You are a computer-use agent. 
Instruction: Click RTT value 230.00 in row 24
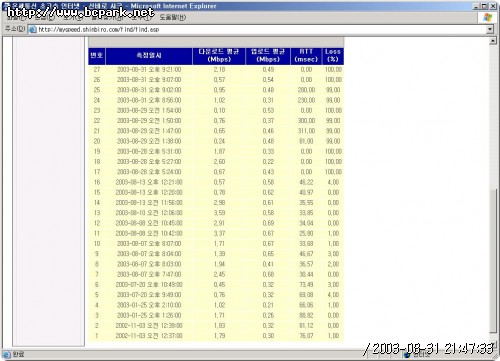point(306,100)
